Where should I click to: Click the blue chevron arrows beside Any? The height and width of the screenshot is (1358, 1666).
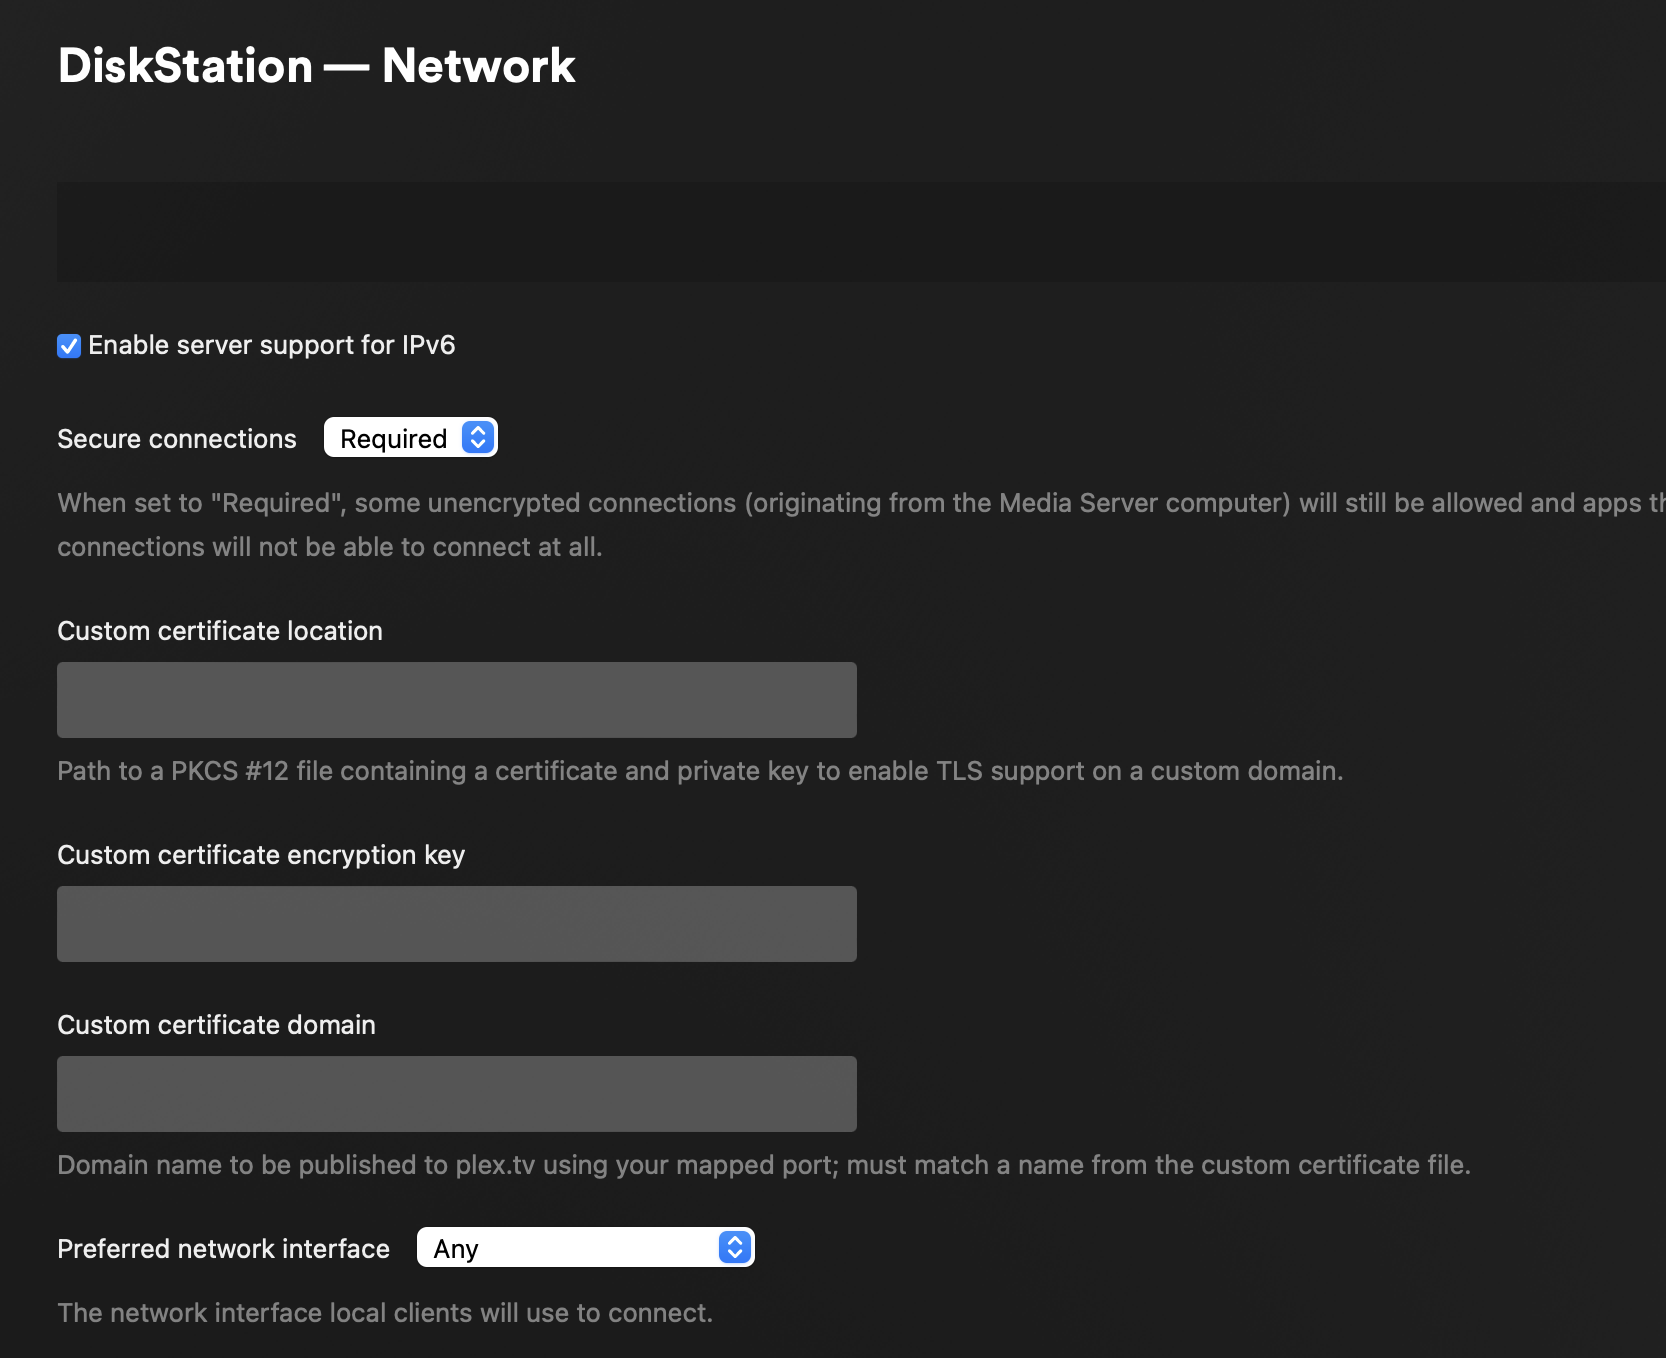[734, 1248]
